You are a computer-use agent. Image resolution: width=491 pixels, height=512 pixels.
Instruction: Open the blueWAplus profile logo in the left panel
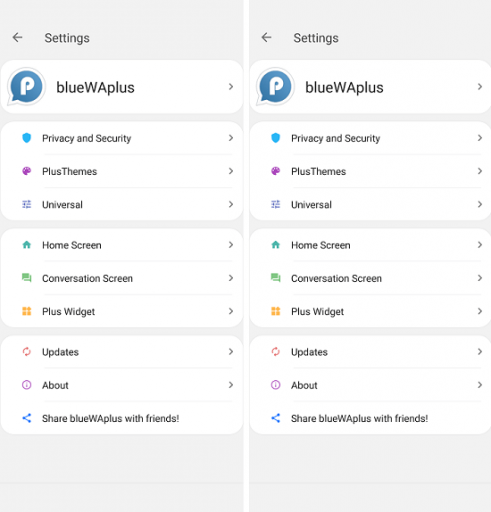[x=26, y=87]
